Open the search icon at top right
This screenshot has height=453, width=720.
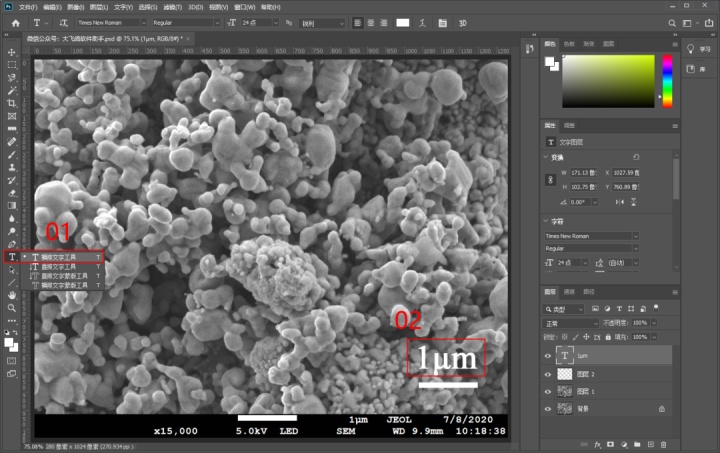pyautogui.click(x=672, y=23)
